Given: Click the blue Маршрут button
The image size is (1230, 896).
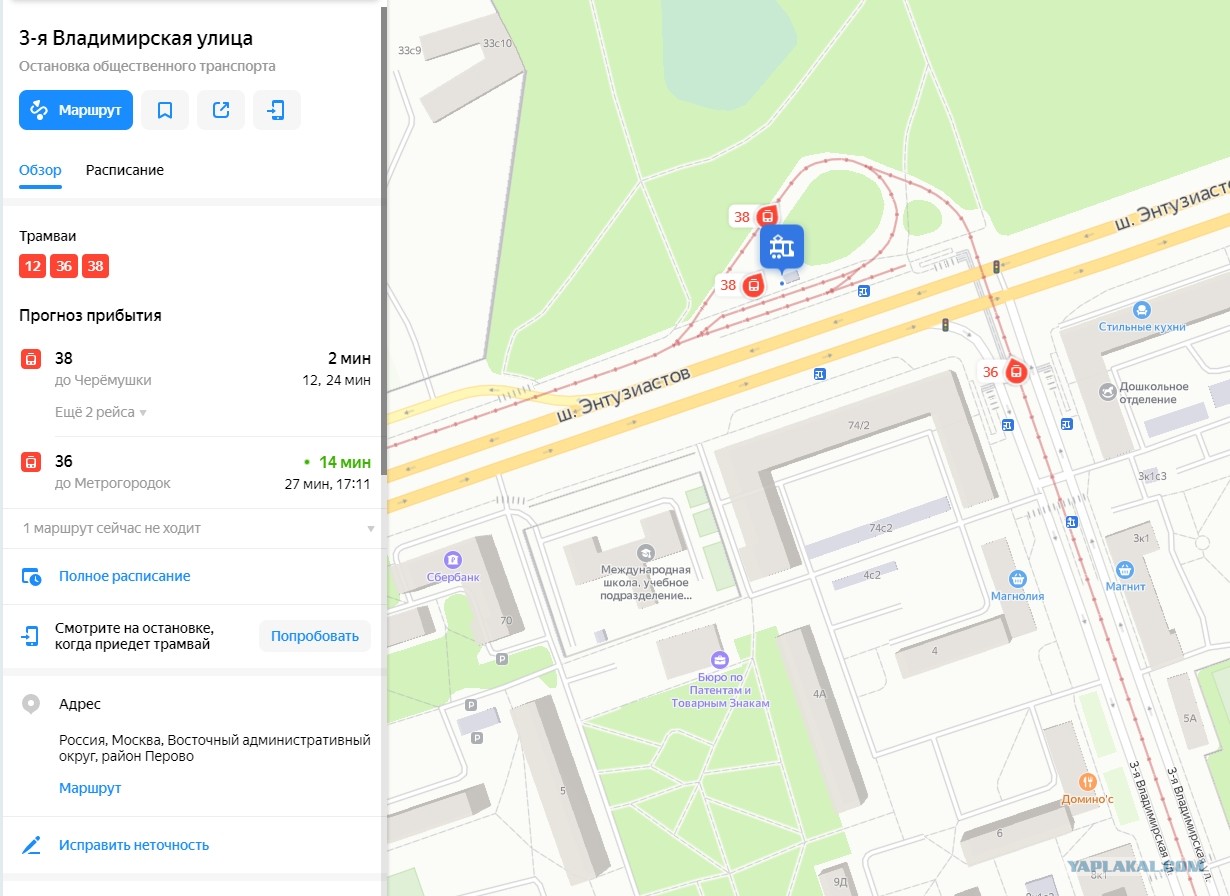Looking at the screenshot, I should (x=76, y=110).
